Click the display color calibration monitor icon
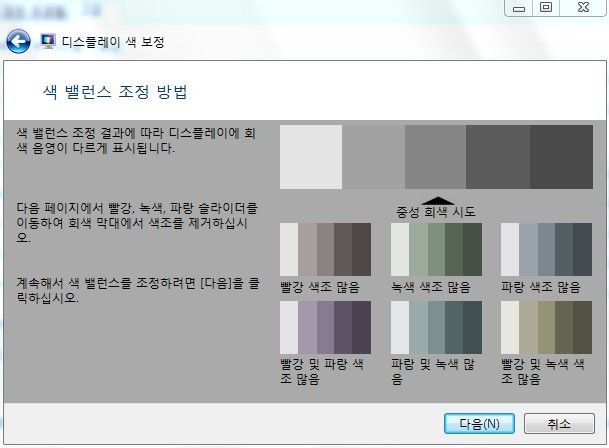The height and width of the screenshot is (448, 609). click(x=48, y=41)
